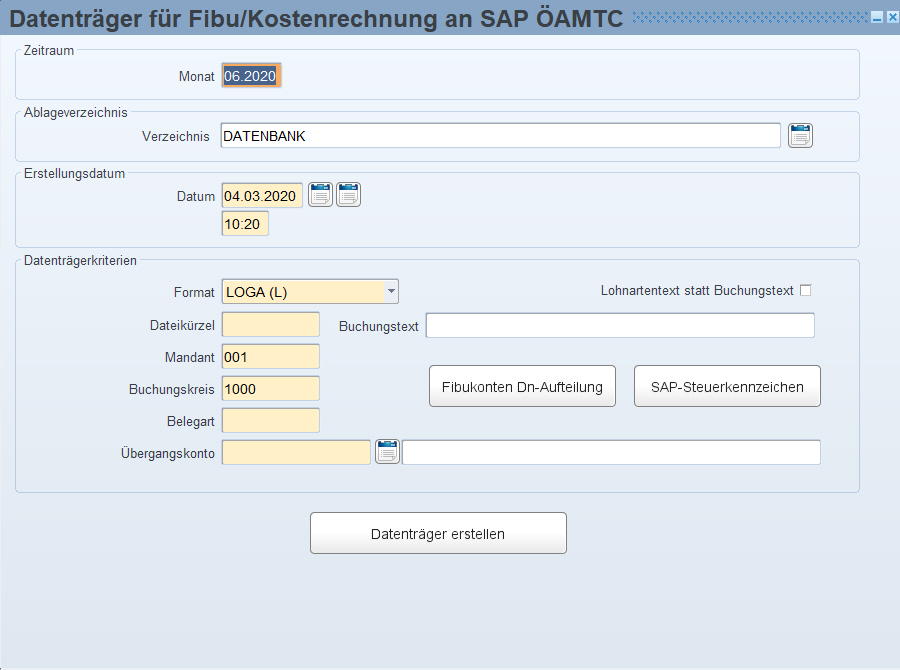Select the Mandant field with 001
Viewport: 900px width, 670px height.
(x=271, y=357)
